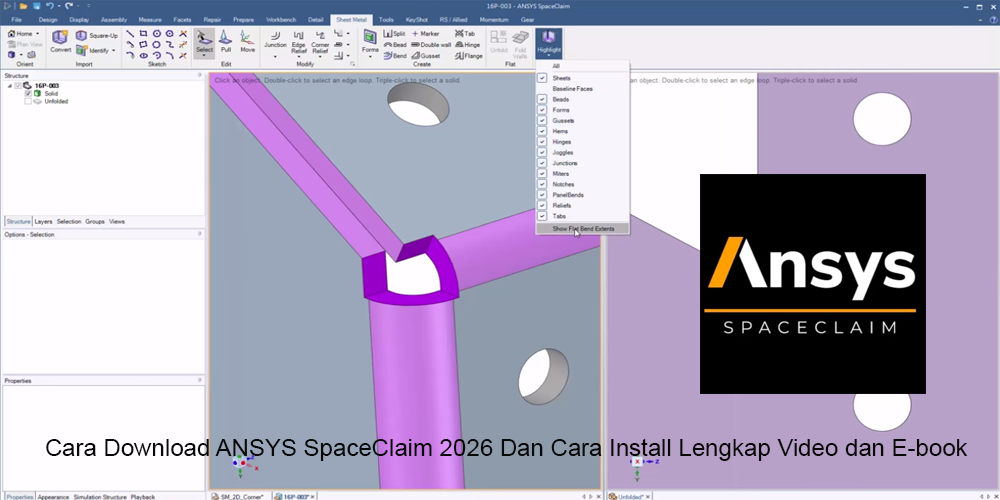This screenshot has width=1000, height=500.
Task: Click the Convert import tool
Action: (x=61, y=42)
